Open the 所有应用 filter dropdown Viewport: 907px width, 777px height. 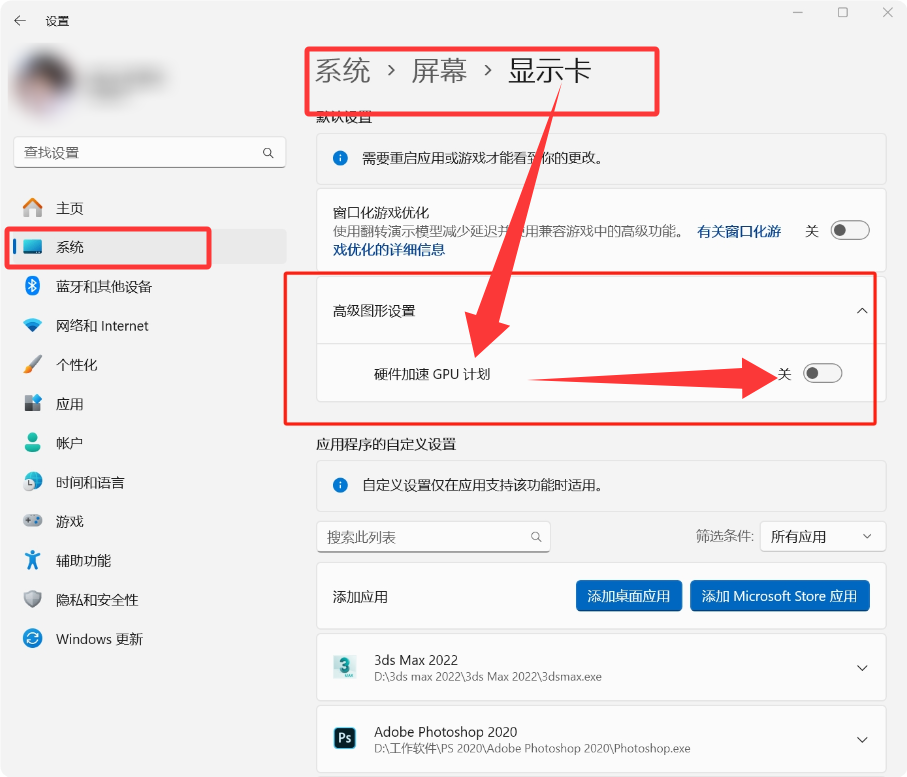822,537
